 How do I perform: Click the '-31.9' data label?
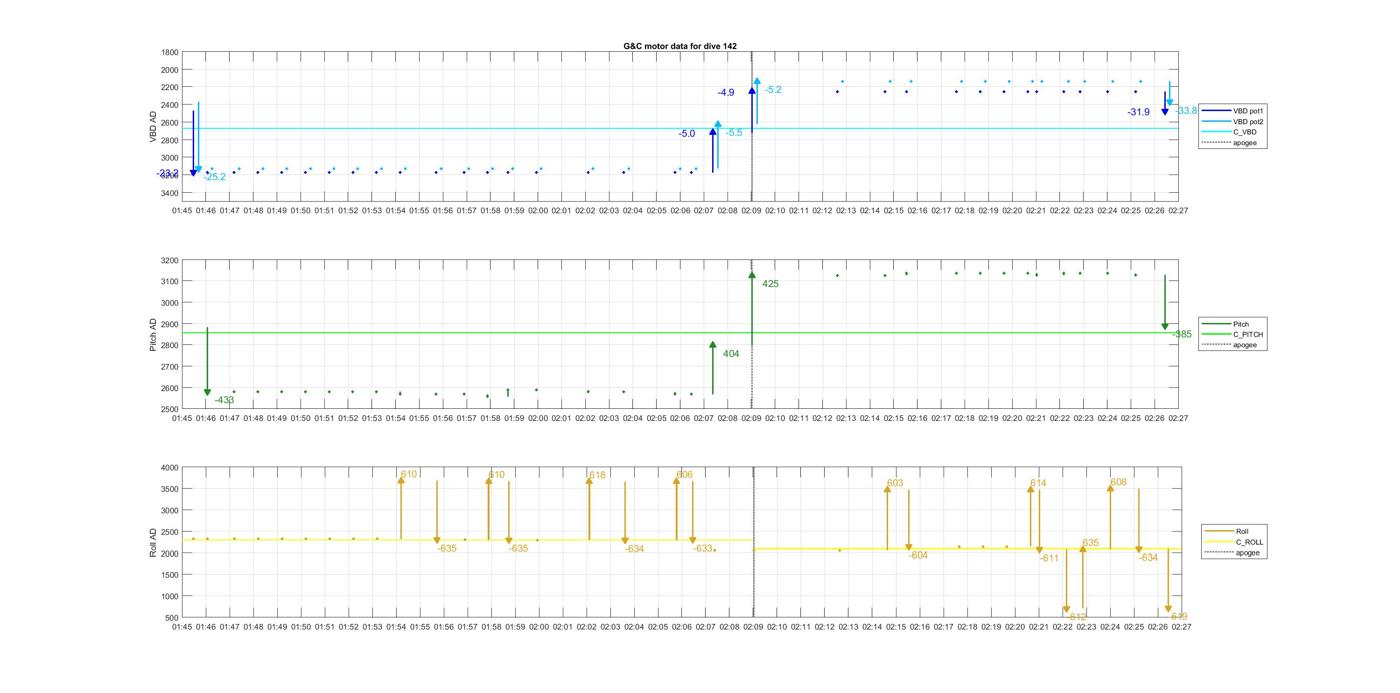1138,113
